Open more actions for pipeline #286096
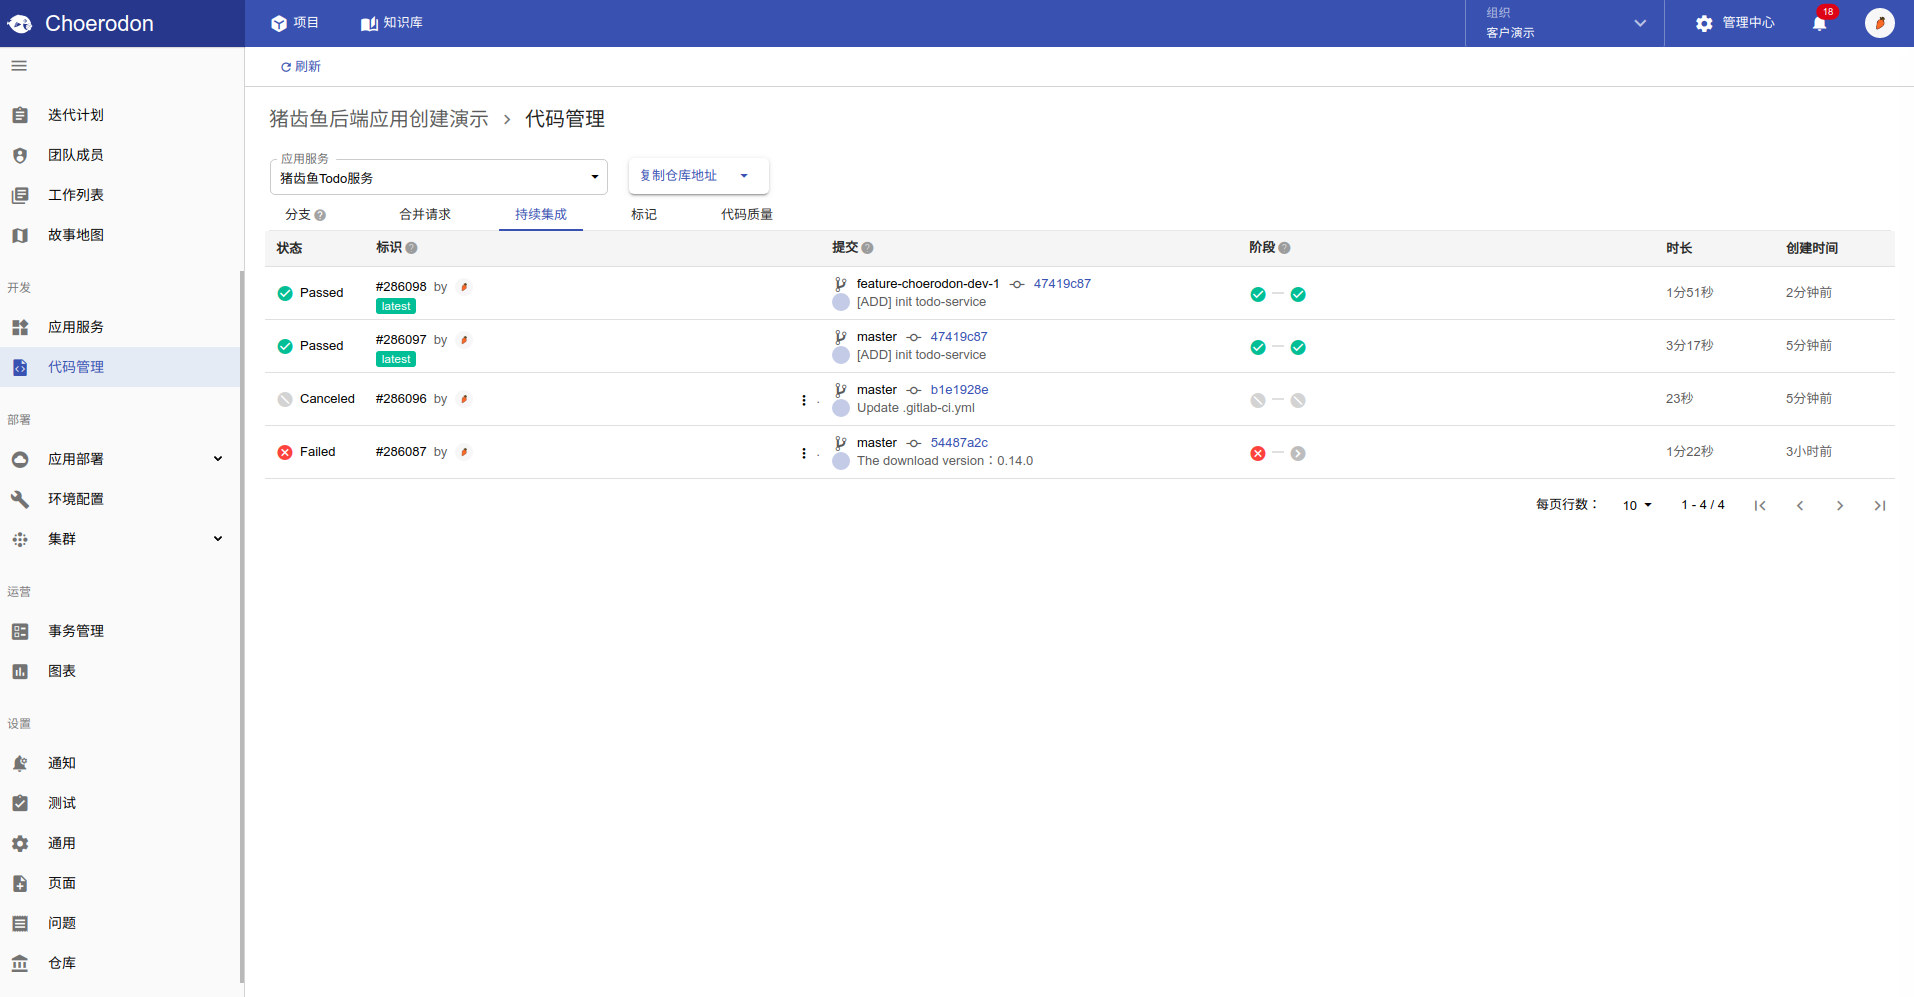The width and height of the screenshot is (1914, 997). [804, 400]
